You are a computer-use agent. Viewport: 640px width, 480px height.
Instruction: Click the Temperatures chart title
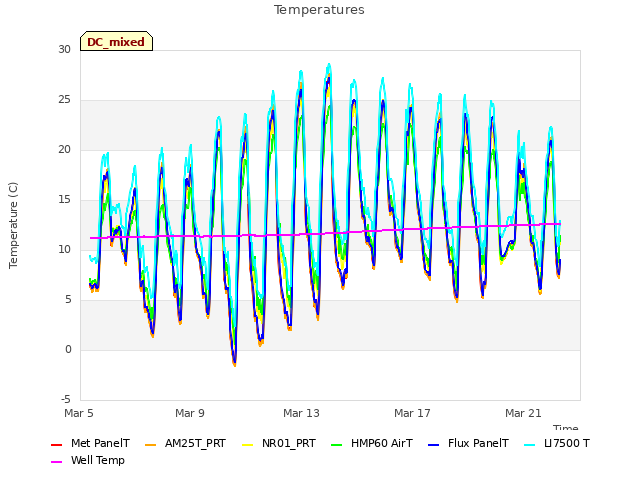coord(319,10)
